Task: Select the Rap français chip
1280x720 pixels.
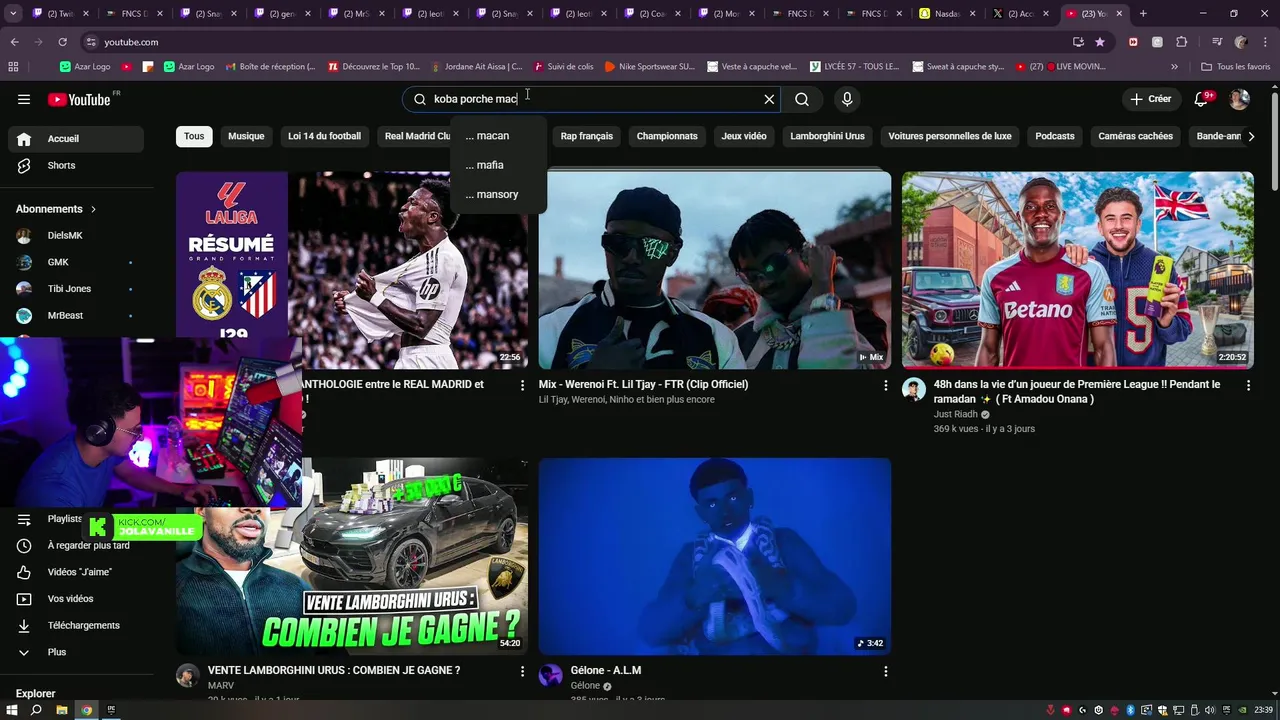Action: click(587, 136)
